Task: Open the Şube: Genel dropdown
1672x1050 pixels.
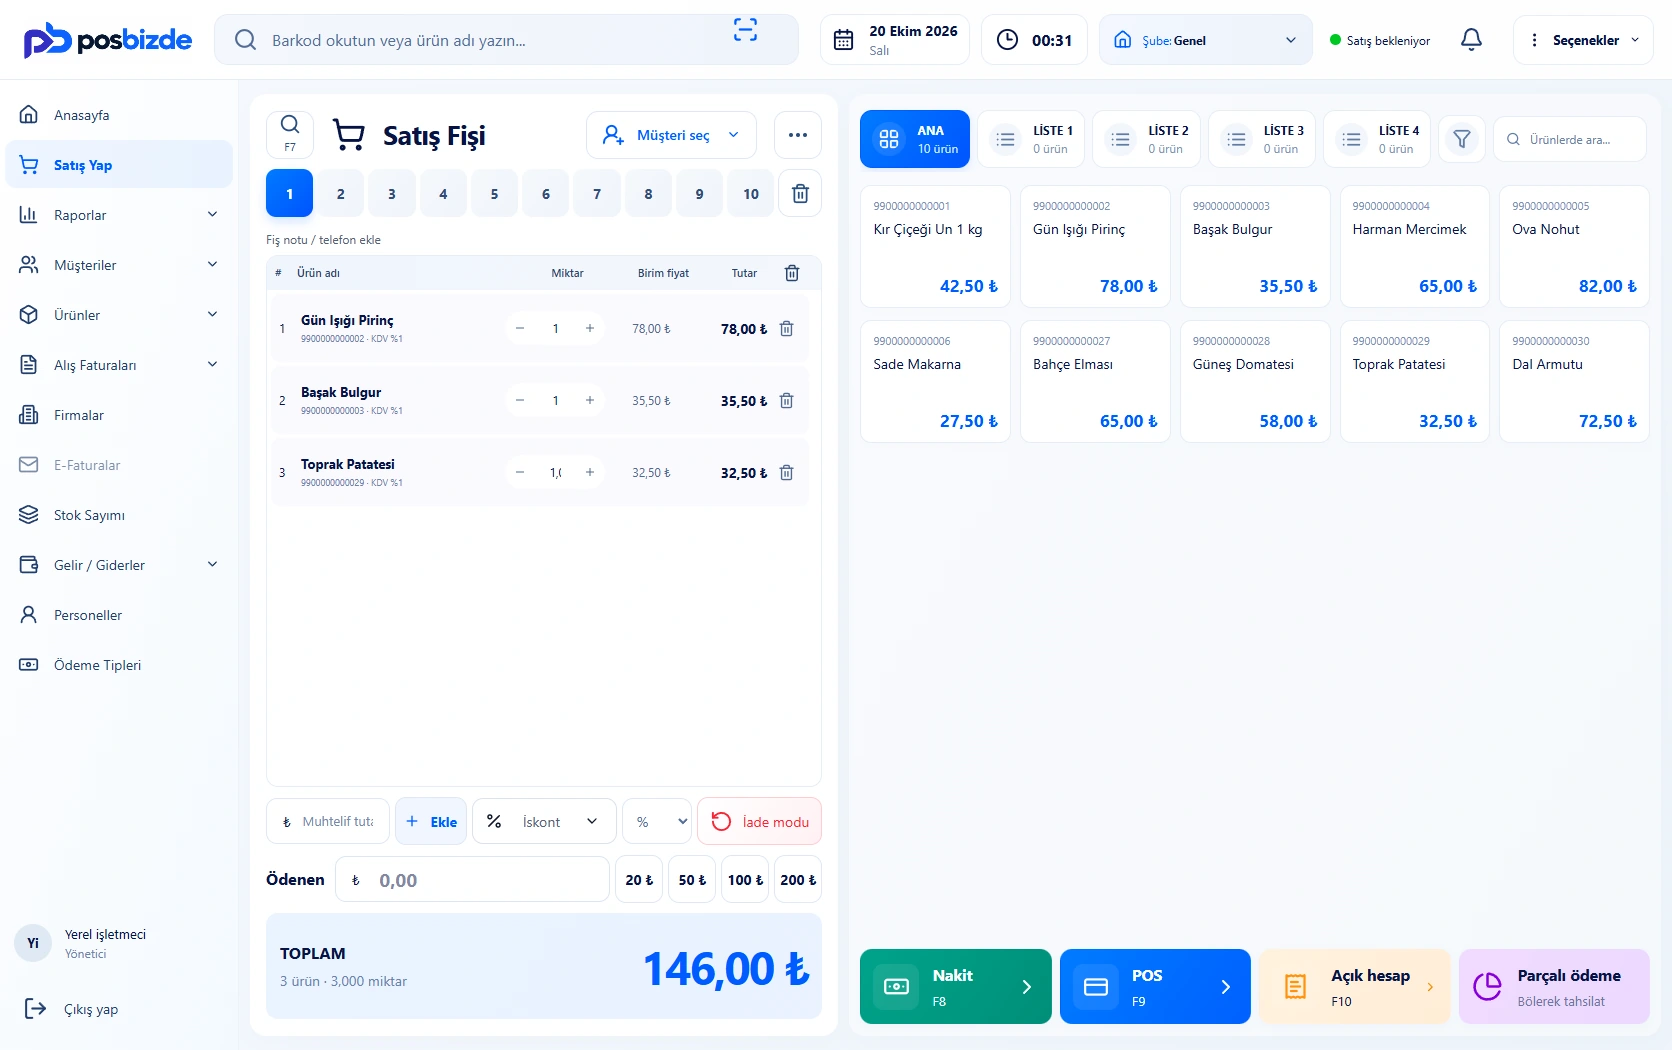Action: click(1205, 40)
